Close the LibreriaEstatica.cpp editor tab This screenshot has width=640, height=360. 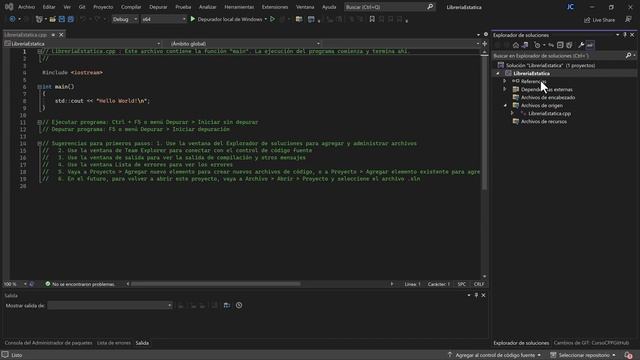coord(61,35)
